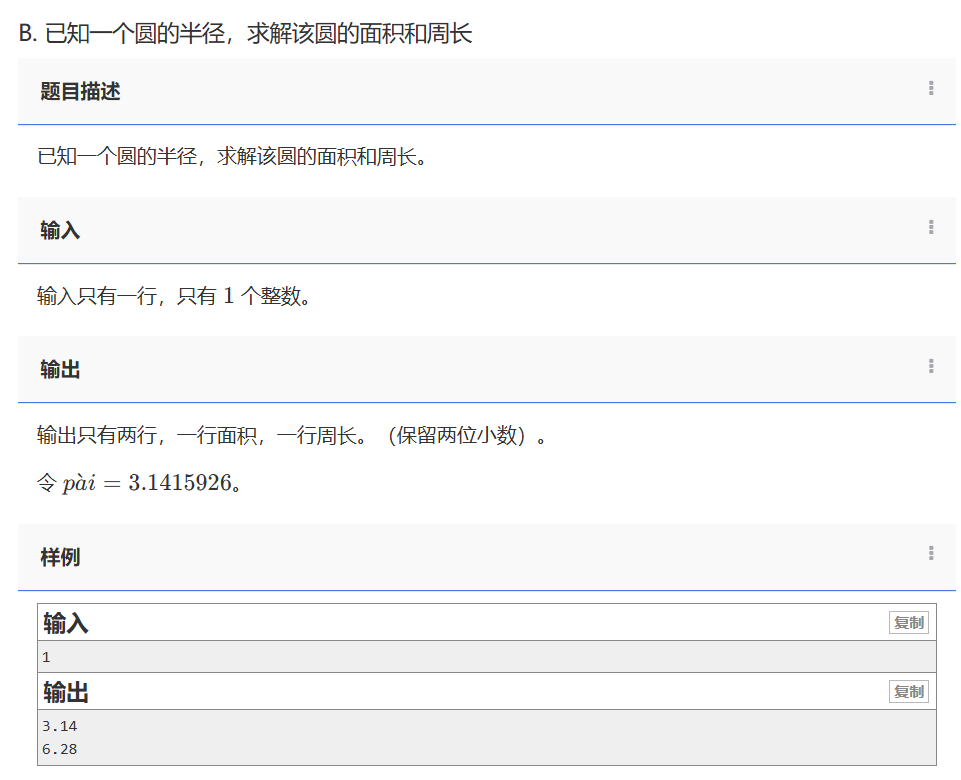Copy the sample output with 复制 button

[908, 691]
